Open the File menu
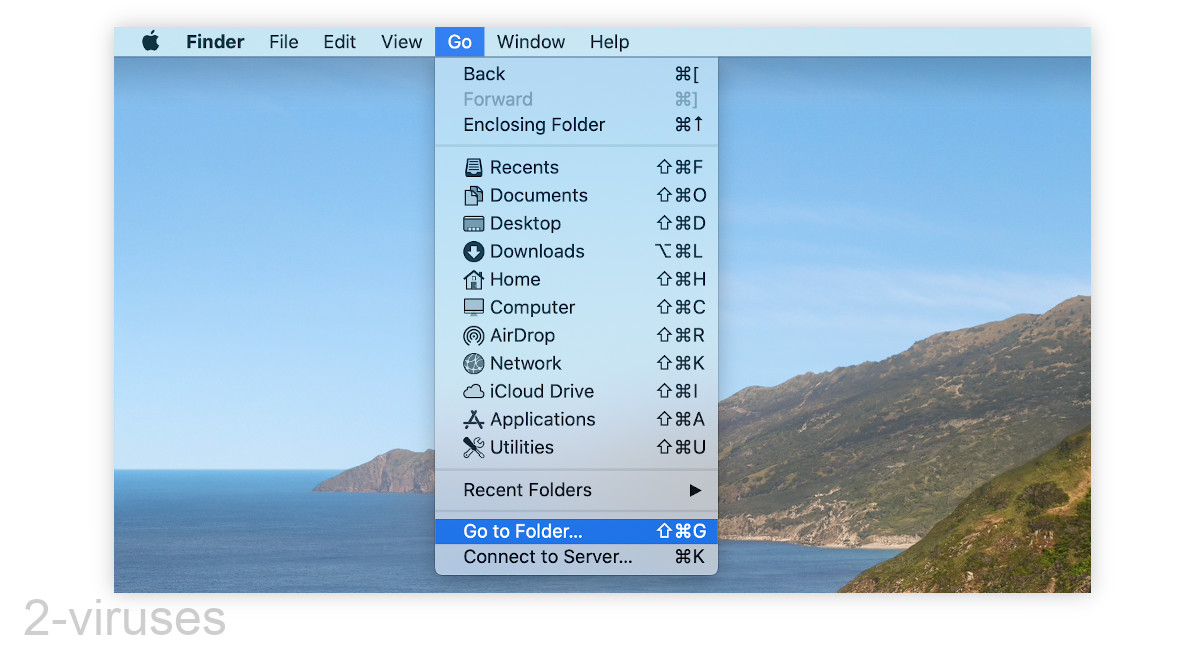Viewport: 1200px width, 647px height. tap(284, 42)
